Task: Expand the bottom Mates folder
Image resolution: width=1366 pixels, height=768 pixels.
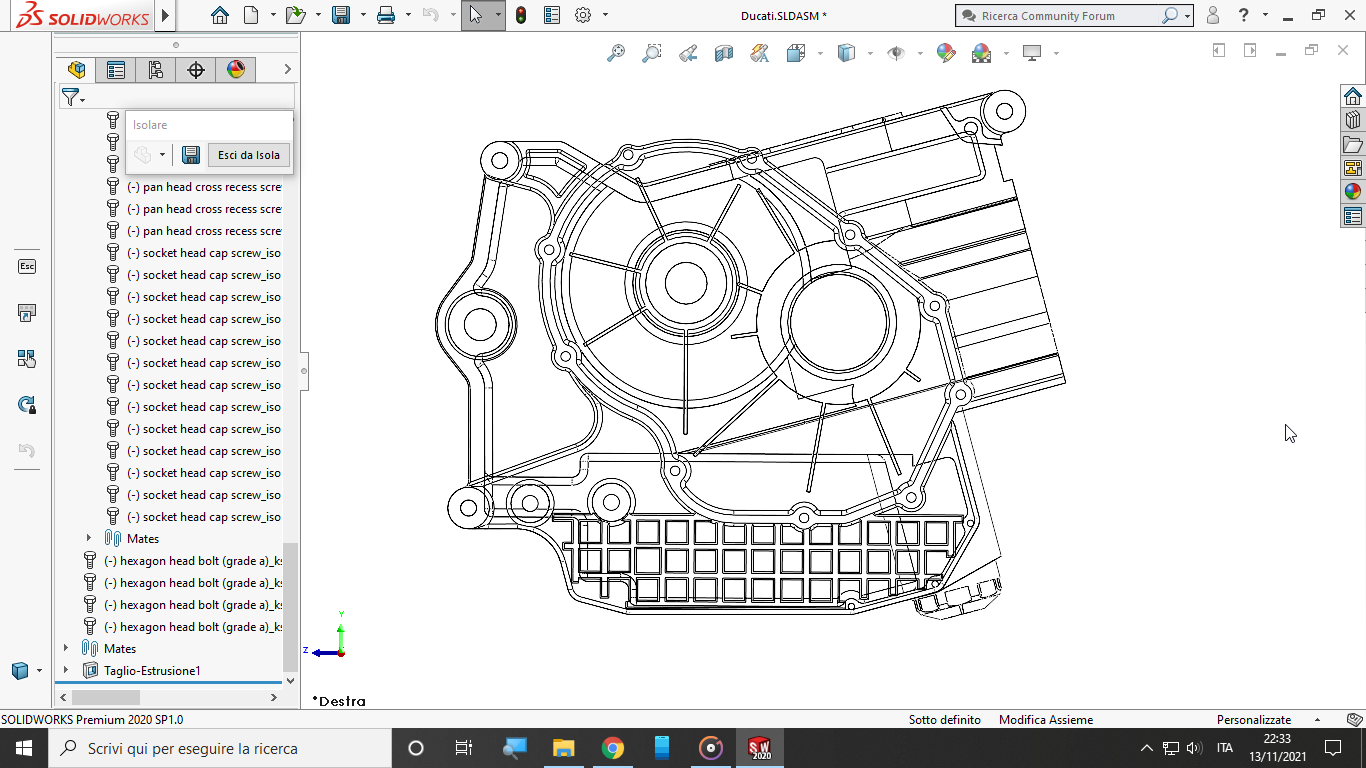Action: click(67, 649)
